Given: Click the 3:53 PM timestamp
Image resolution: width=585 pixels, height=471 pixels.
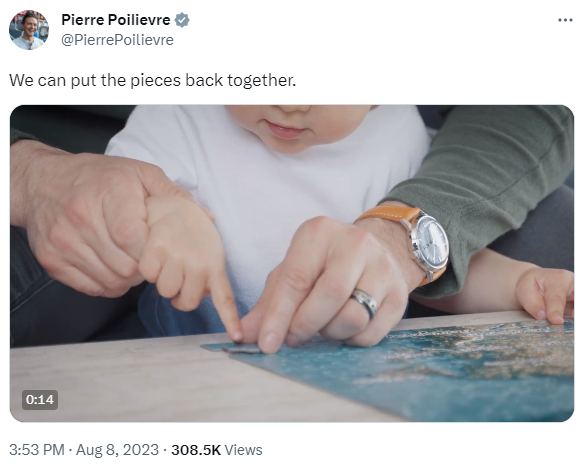Looking at the screenshot, I should [x=37, y=450].
